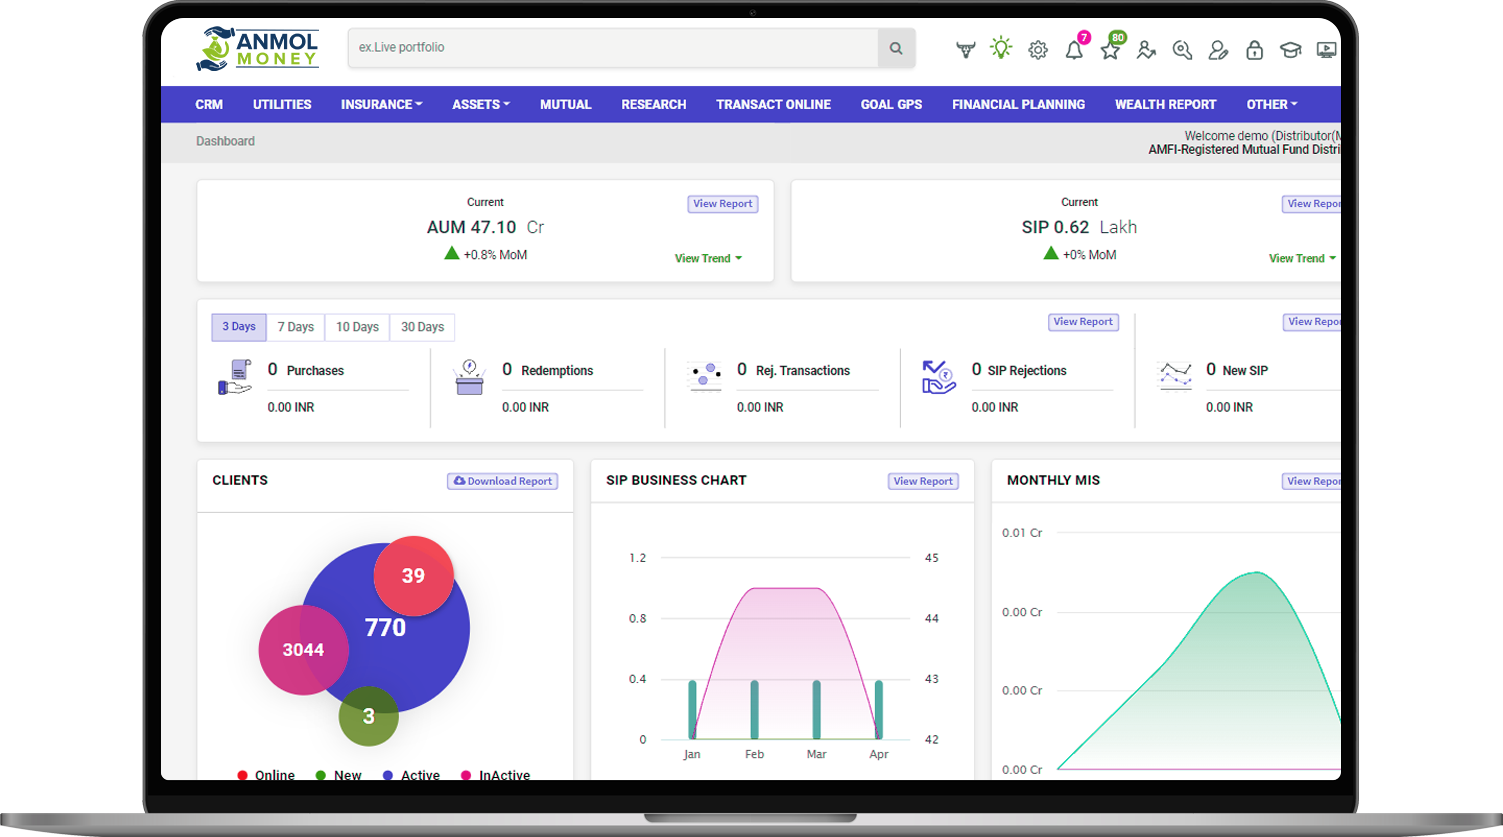Open the graduation cap learning icon
The height and width of the screenshot is (837, 1503).
(1290, 50)
